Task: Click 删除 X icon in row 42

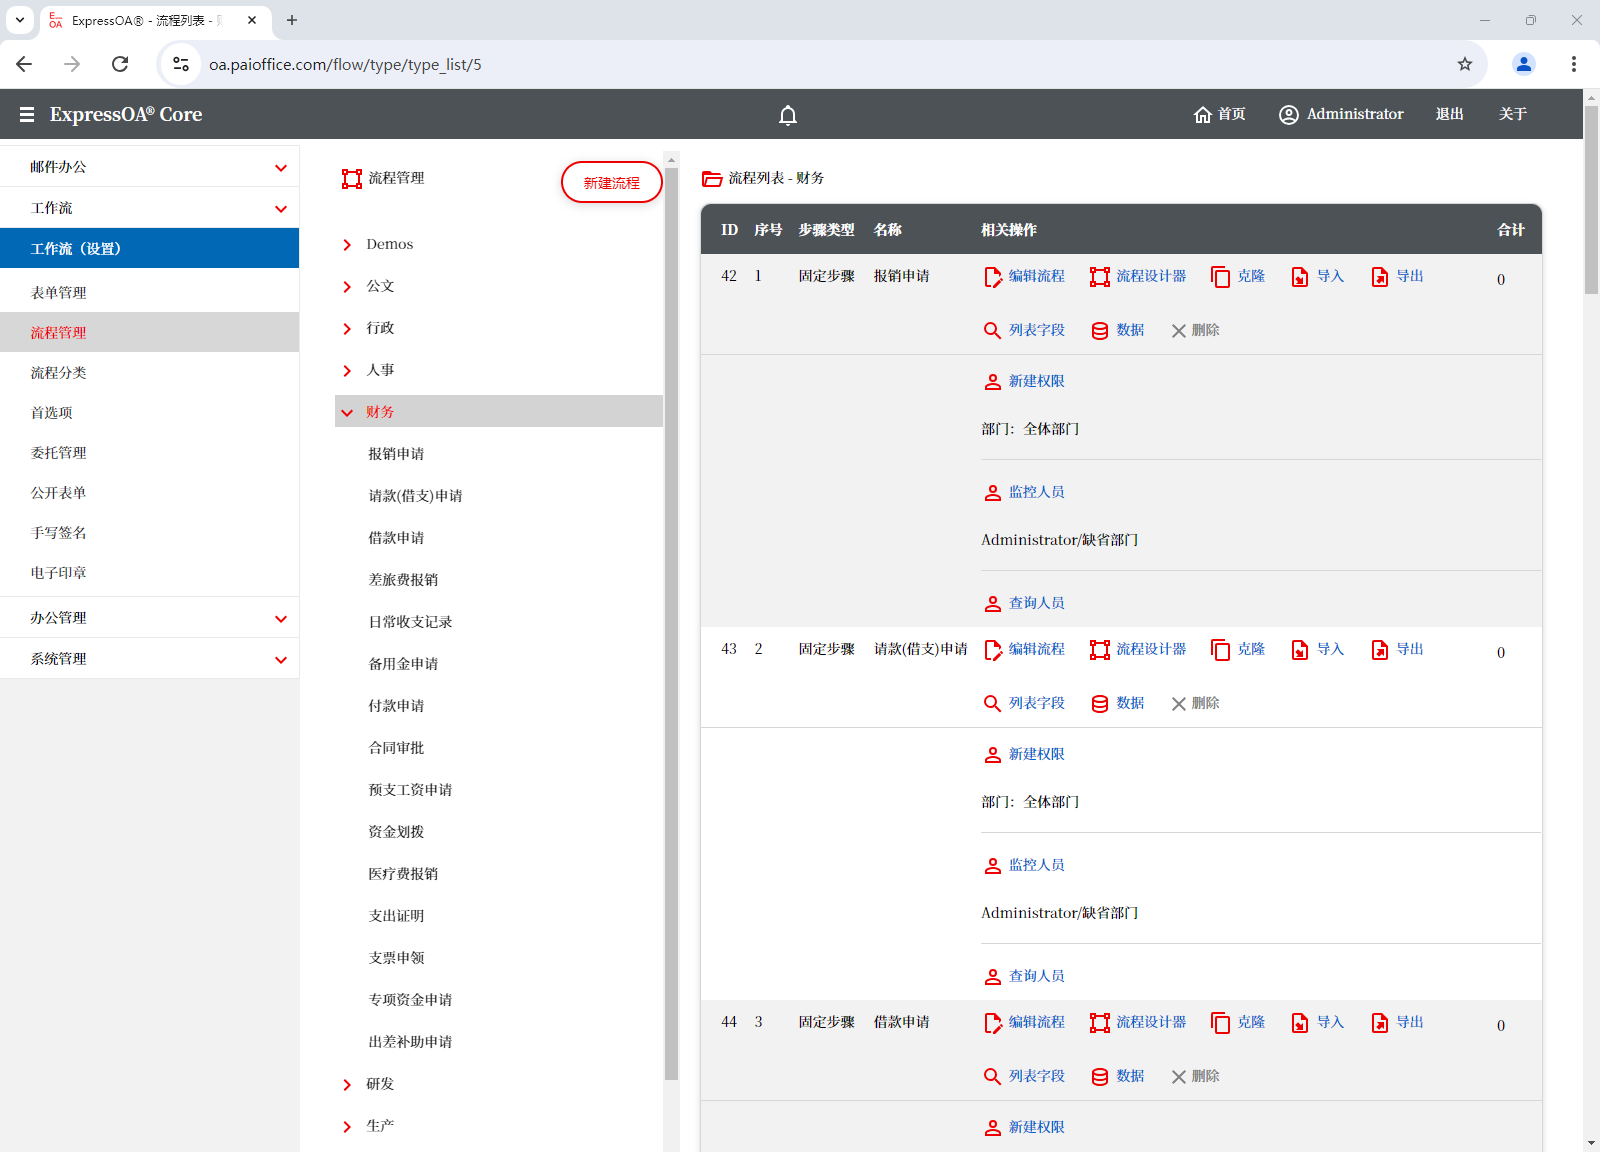Action: pos(1179,331)
